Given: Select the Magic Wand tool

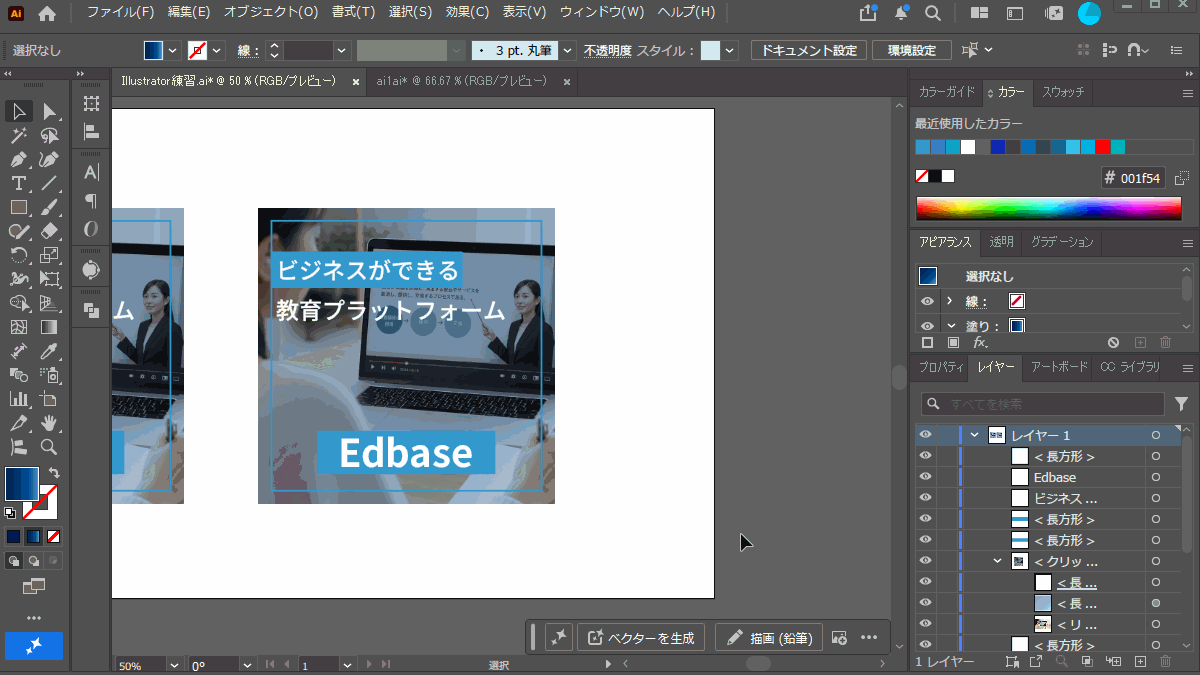Looking at the screenshot, I should point(19,135).
